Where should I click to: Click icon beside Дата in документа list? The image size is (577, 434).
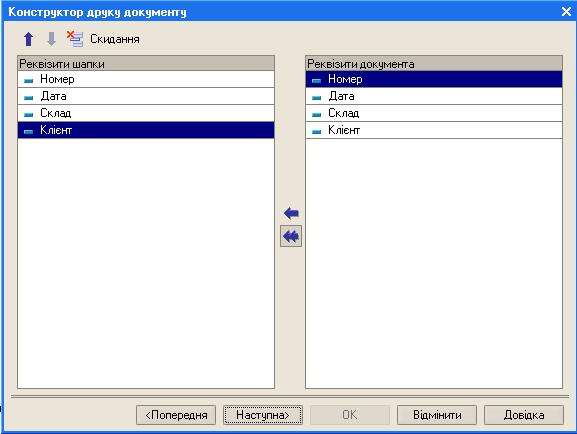click(x=316, y=97)
